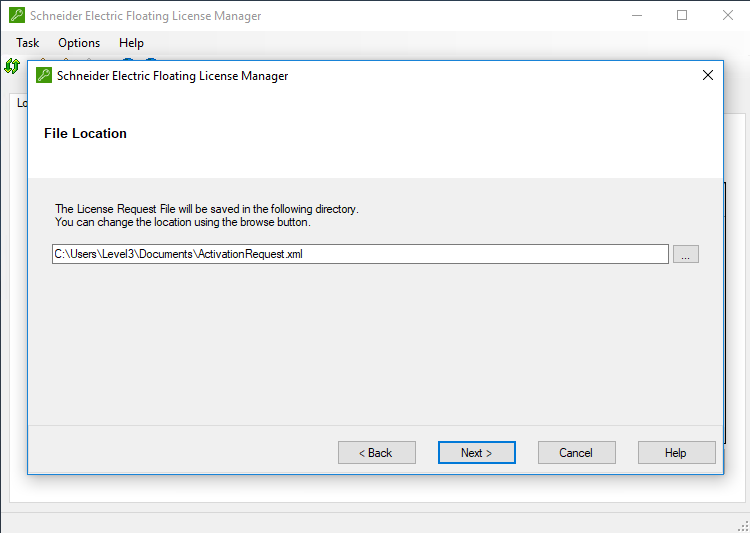Click the File Location heading text

(x=85, y=133)
